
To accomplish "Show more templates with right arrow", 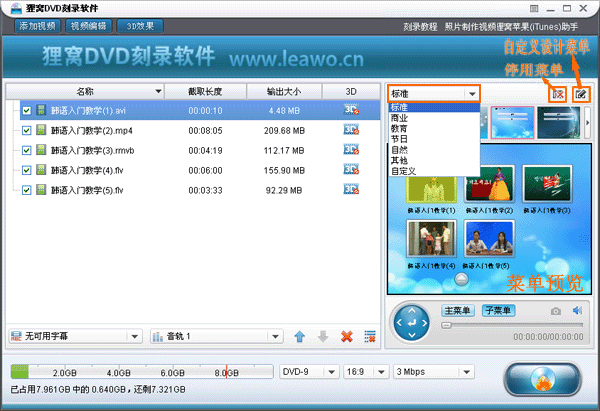I will point(587,122).
